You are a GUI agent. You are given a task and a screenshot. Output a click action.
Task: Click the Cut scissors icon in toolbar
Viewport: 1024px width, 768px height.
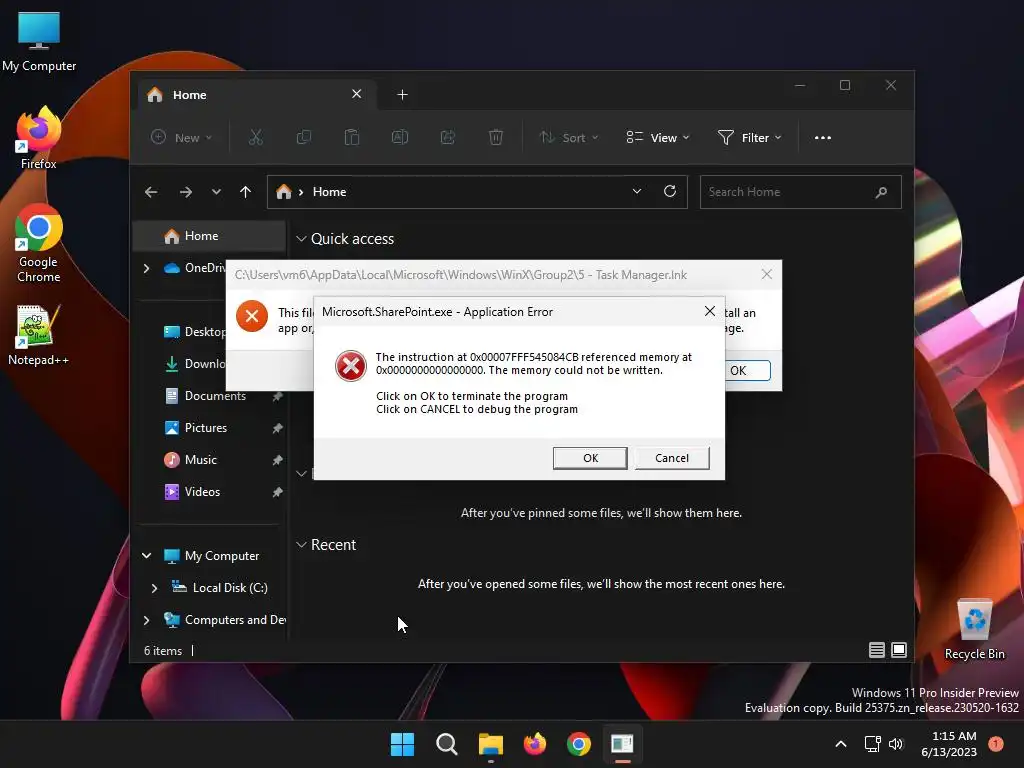point(255,137)
